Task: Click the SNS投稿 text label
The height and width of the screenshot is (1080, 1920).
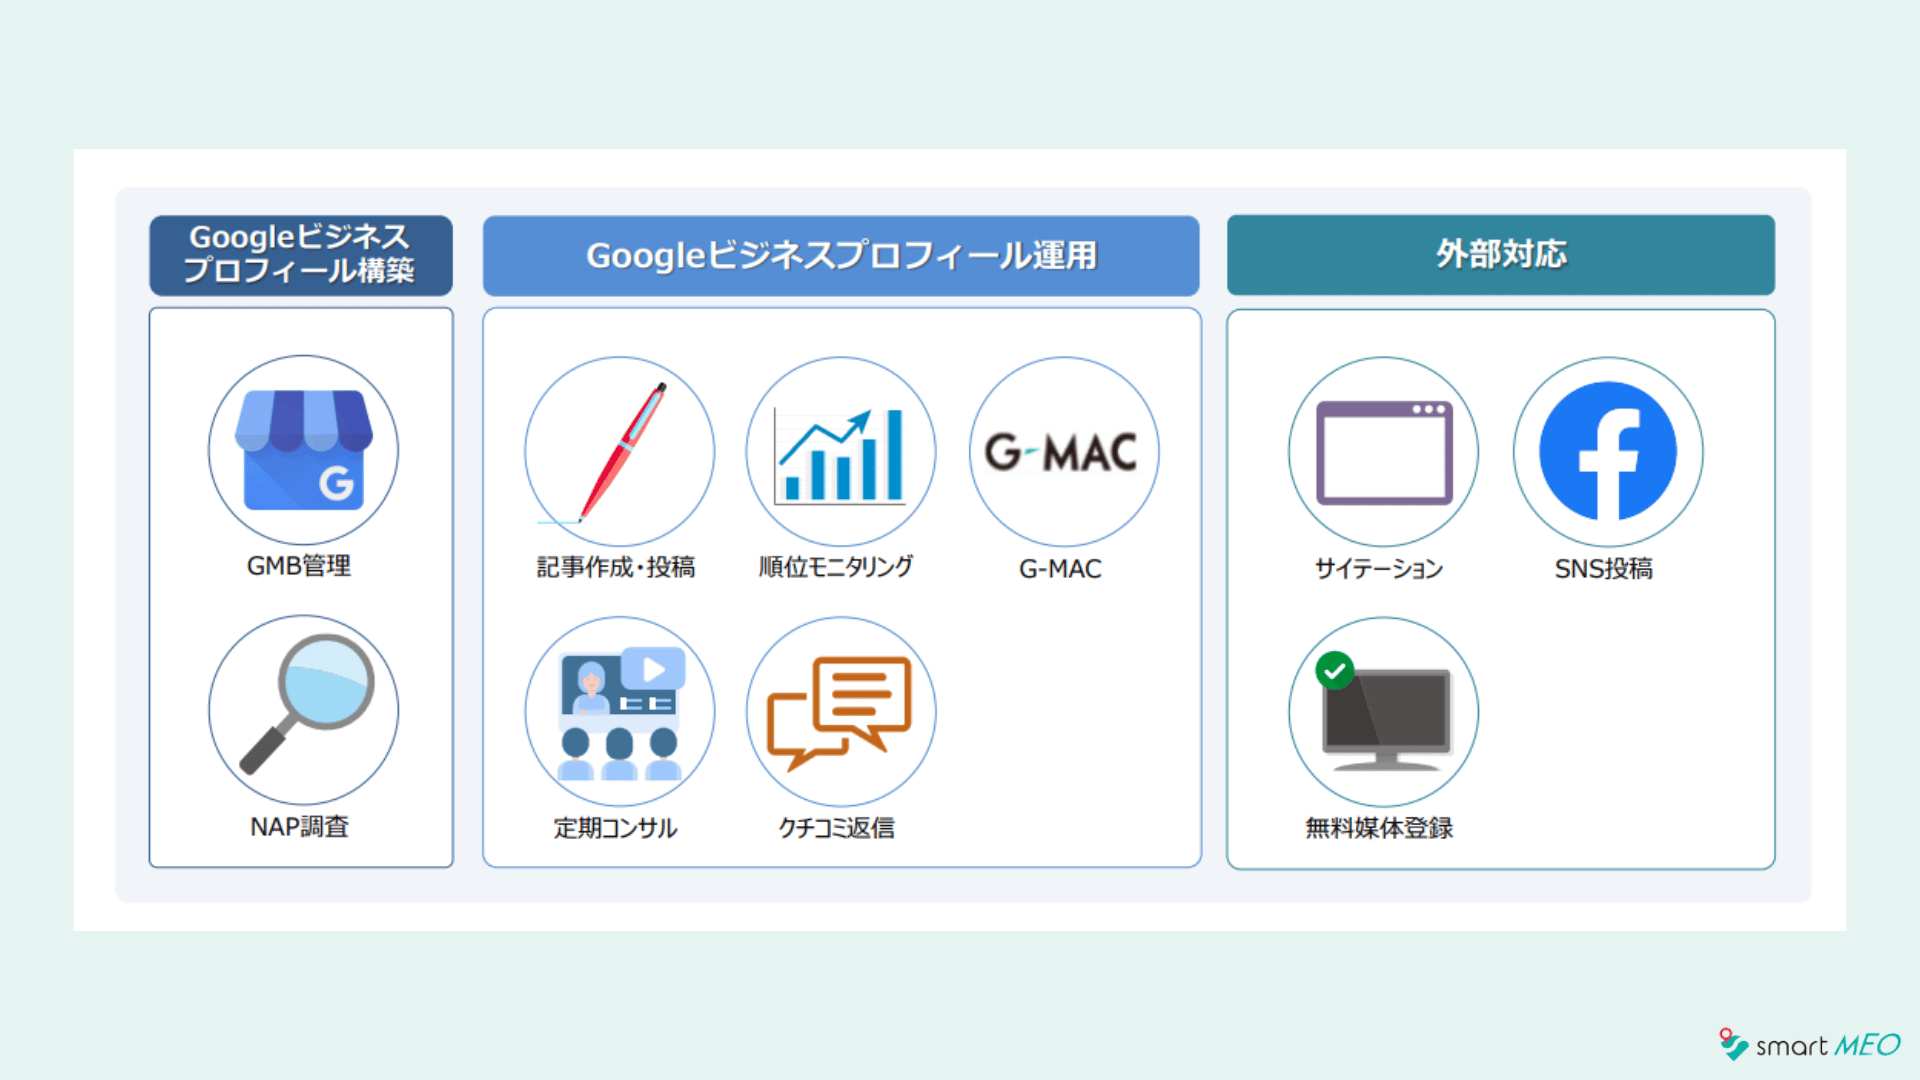Action: pyautogui.click(x=1603, y=569)
